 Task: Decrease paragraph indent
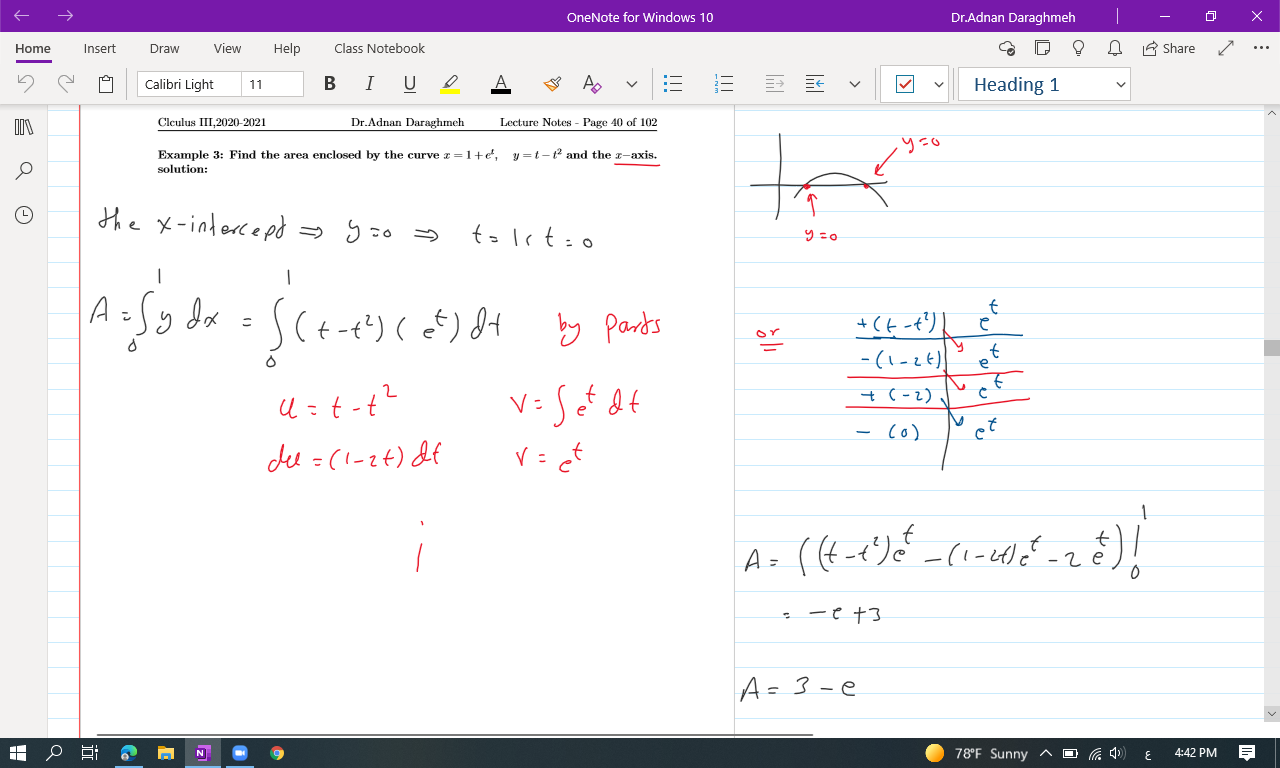[815, 84]
